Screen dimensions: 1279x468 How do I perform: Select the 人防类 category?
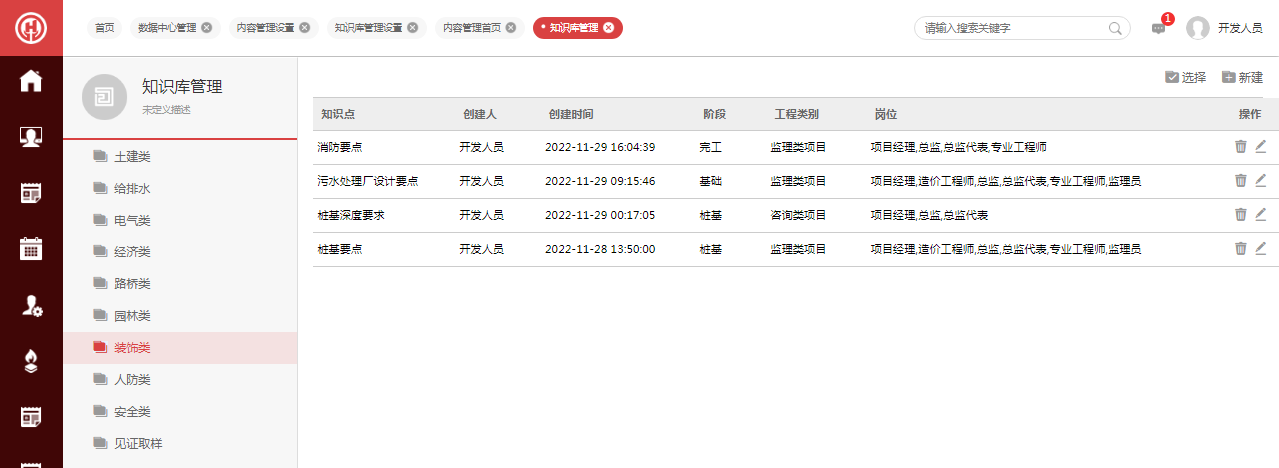[x=180, y=380]
